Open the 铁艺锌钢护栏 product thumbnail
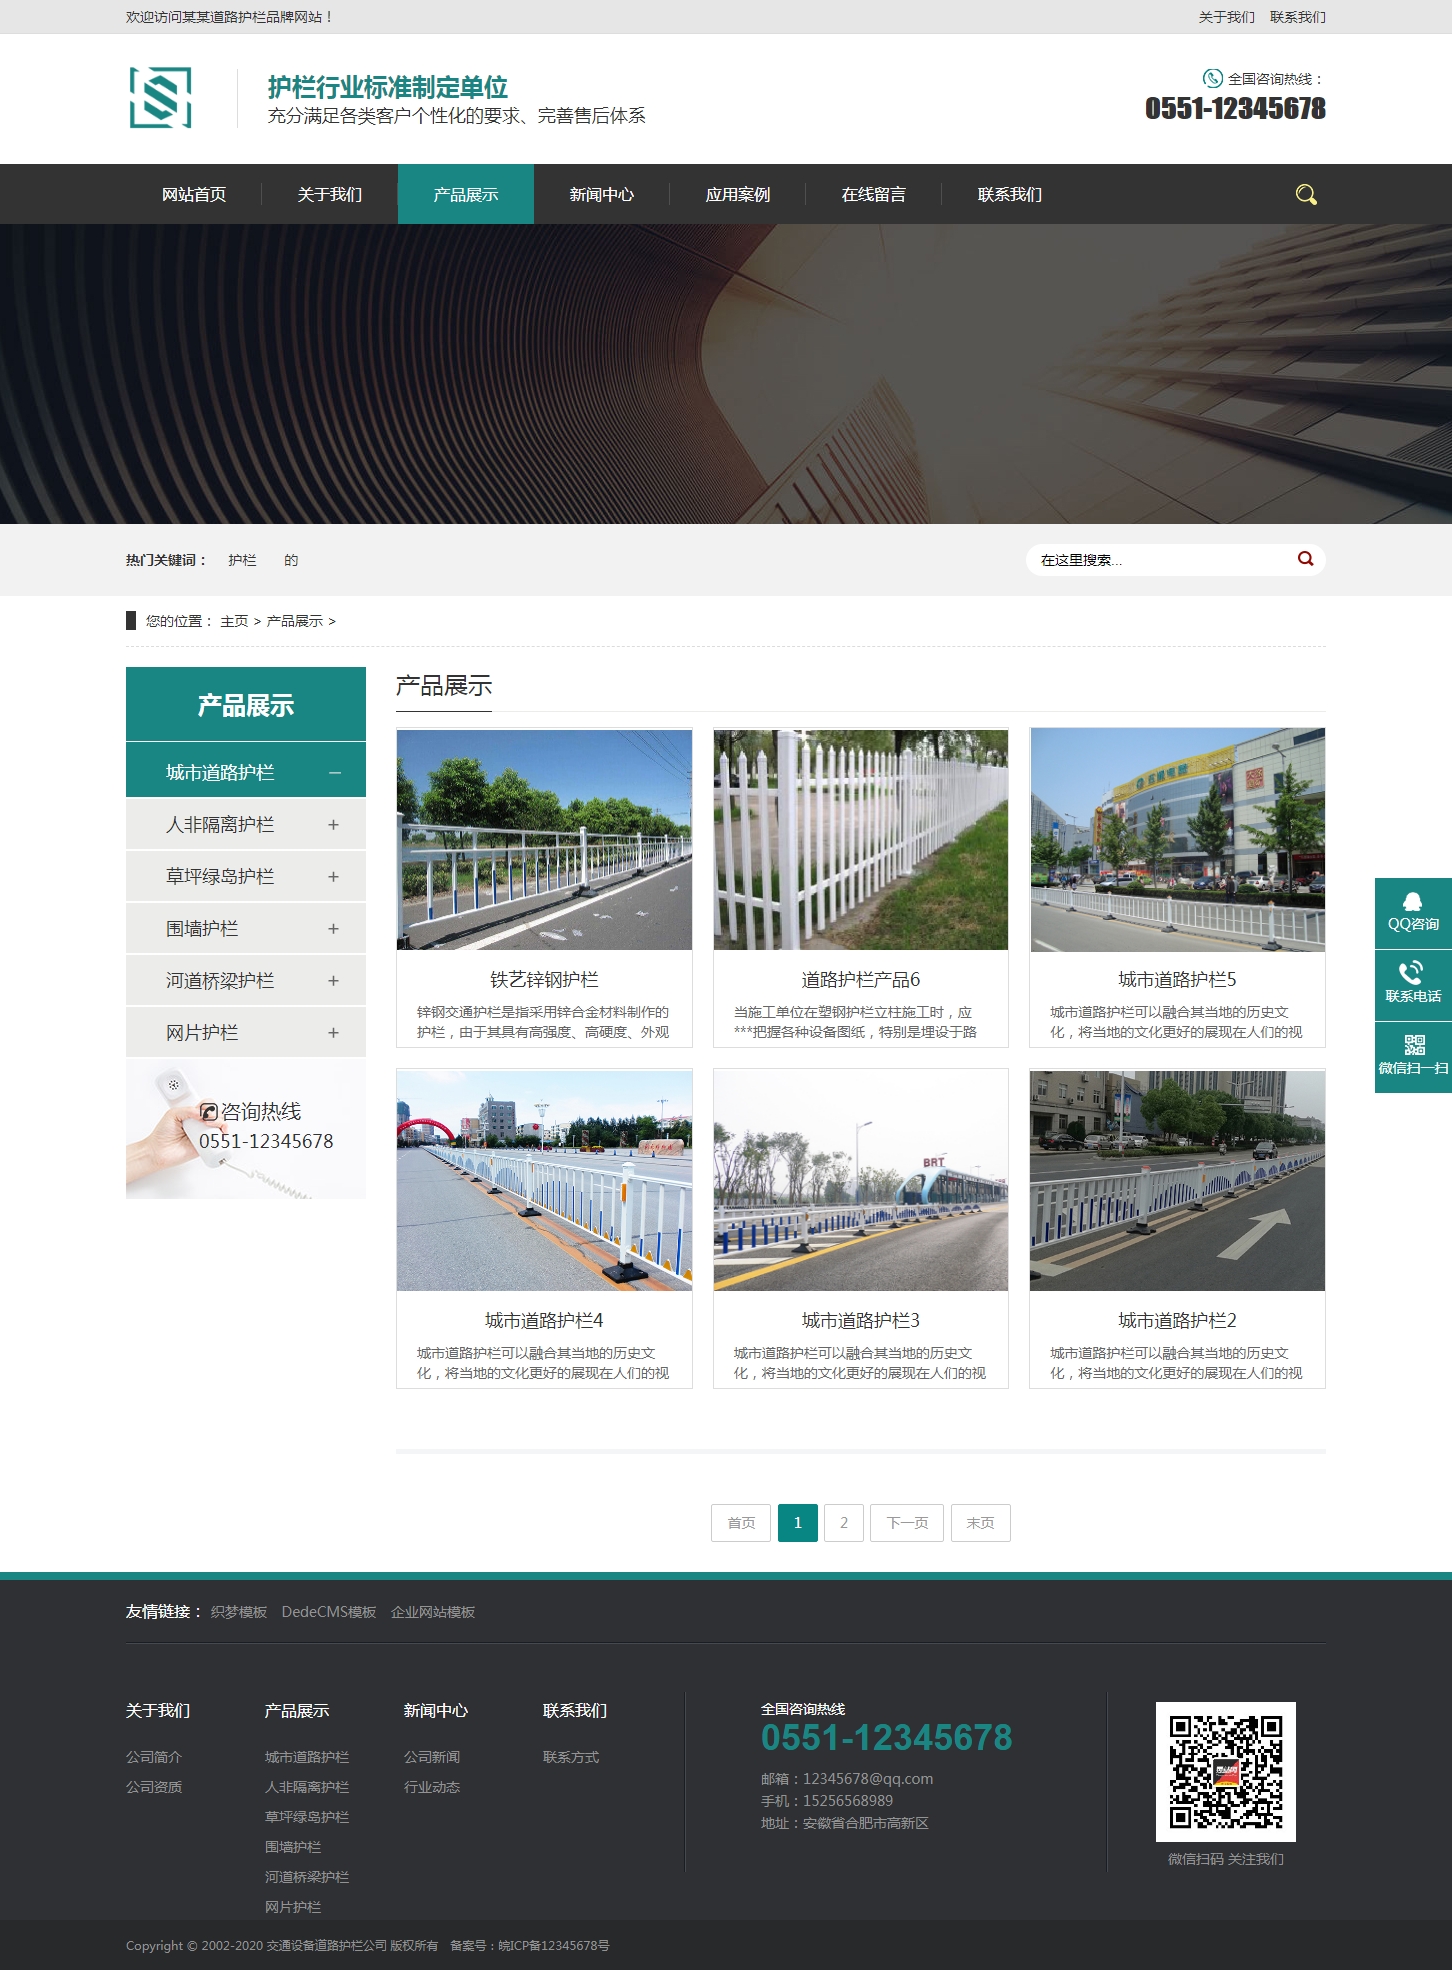The image size is (1452, 1970). click(544, 840)
